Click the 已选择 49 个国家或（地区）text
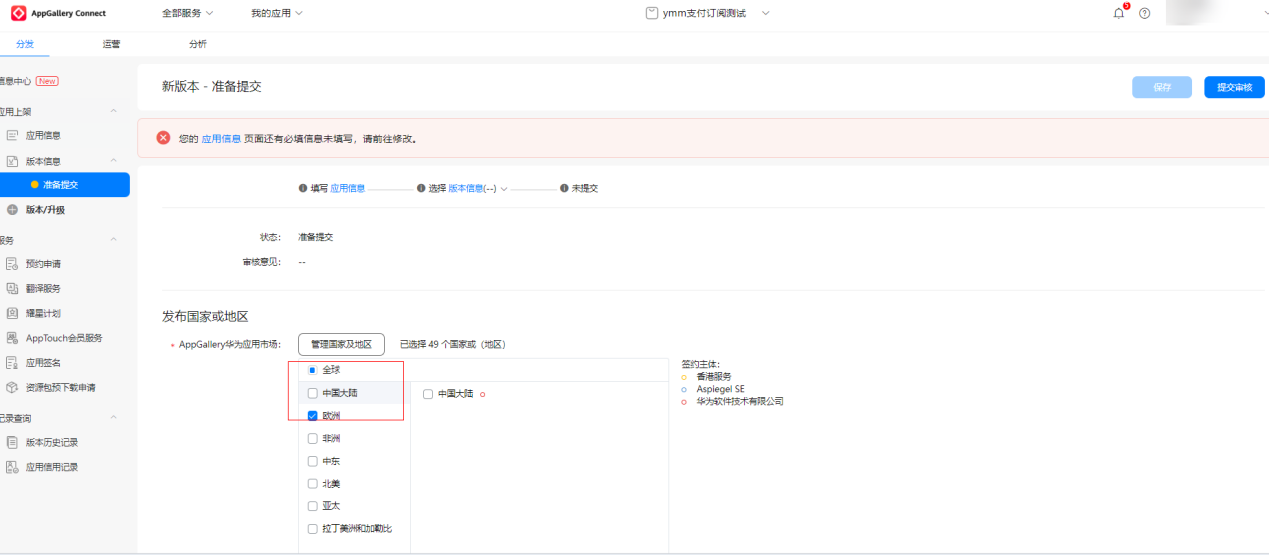This screenshot has height=555, width=1269. click(453, 344)
